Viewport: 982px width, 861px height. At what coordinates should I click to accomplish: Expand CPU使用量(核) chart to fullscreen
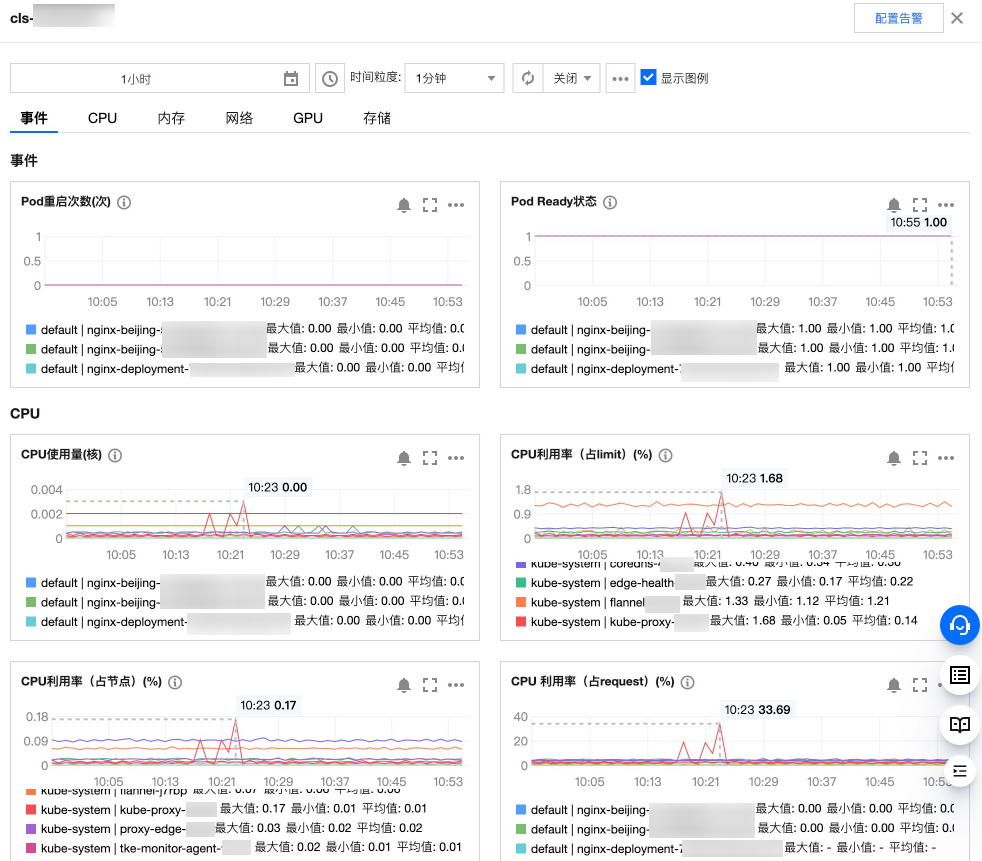pyautogui.click(x=430, y=458)
